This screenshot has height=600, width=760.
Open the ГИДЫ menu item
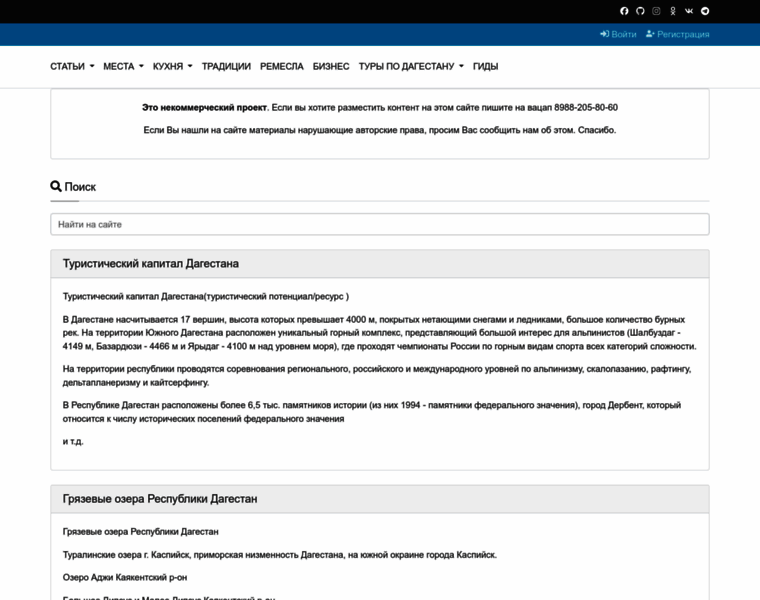point(486,66)
